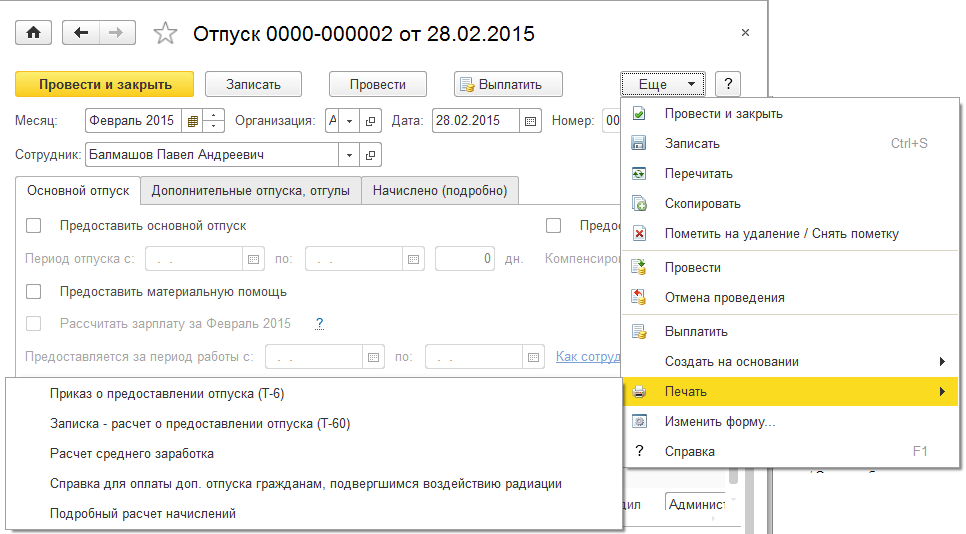Toggle Предоставить основной отпуск checkbox
Image resolution: width=966 pixels, height=534 pixels.
point(34,226)
